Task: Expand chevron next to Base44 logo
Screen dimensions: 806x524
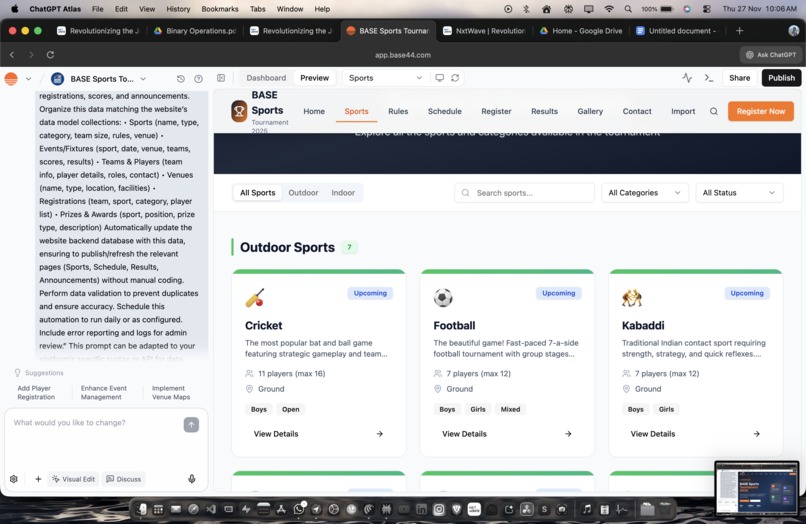Action: [28, 79]
